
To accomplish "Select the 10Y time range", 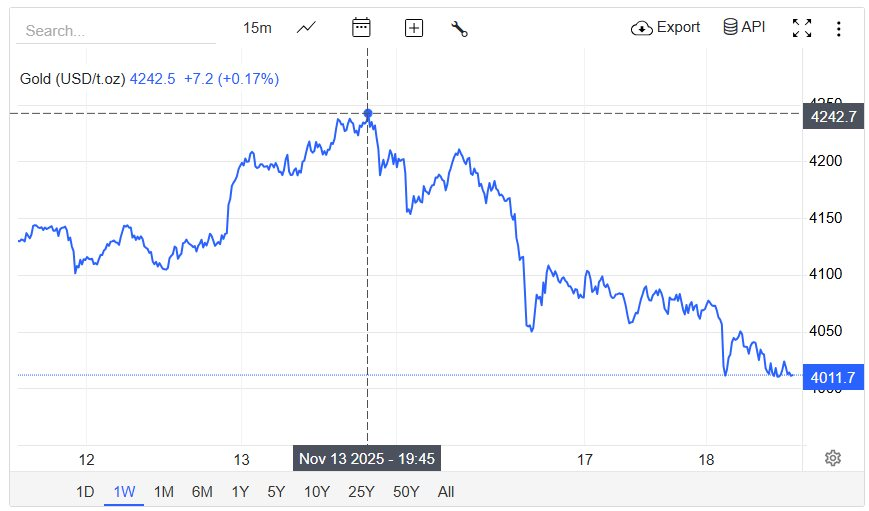I will tap(316, 492).
